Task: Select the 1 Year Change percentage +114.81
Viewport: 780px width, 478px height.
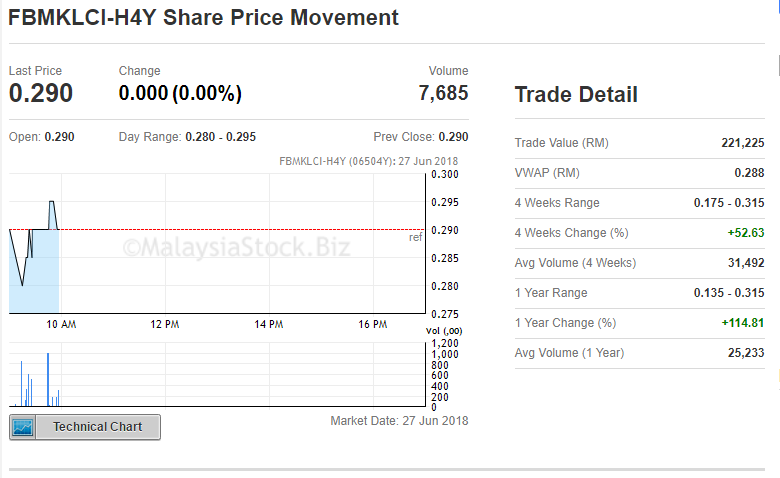Action: 743,323
